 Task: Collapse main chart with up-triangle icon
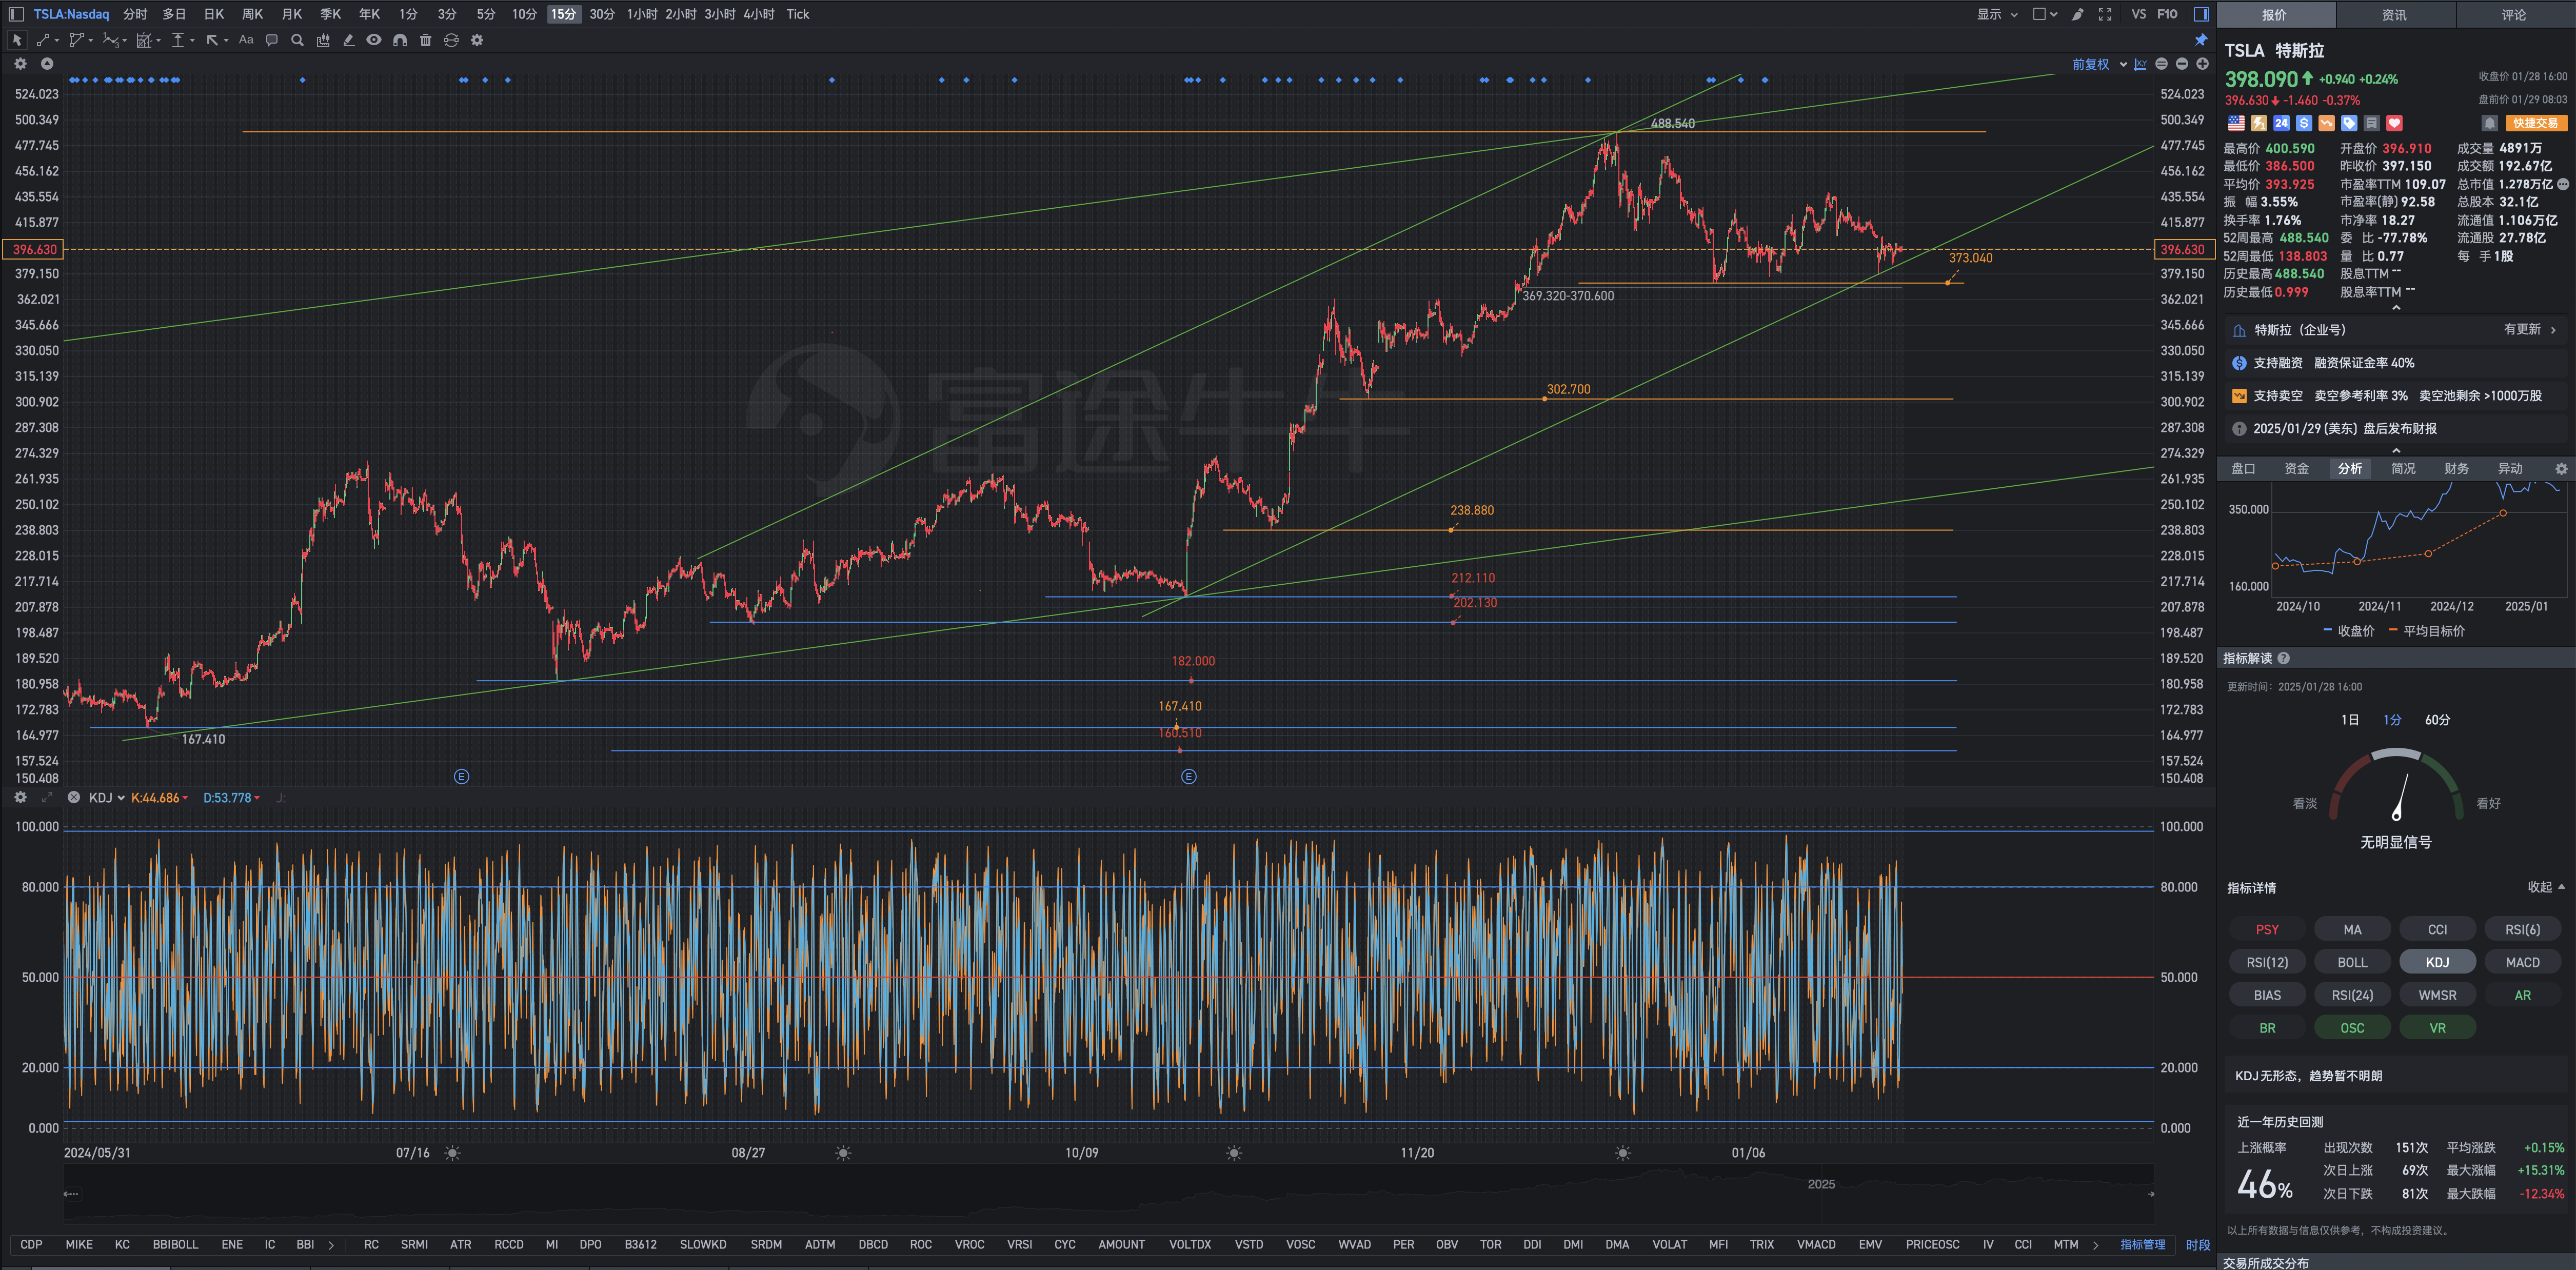47,64
